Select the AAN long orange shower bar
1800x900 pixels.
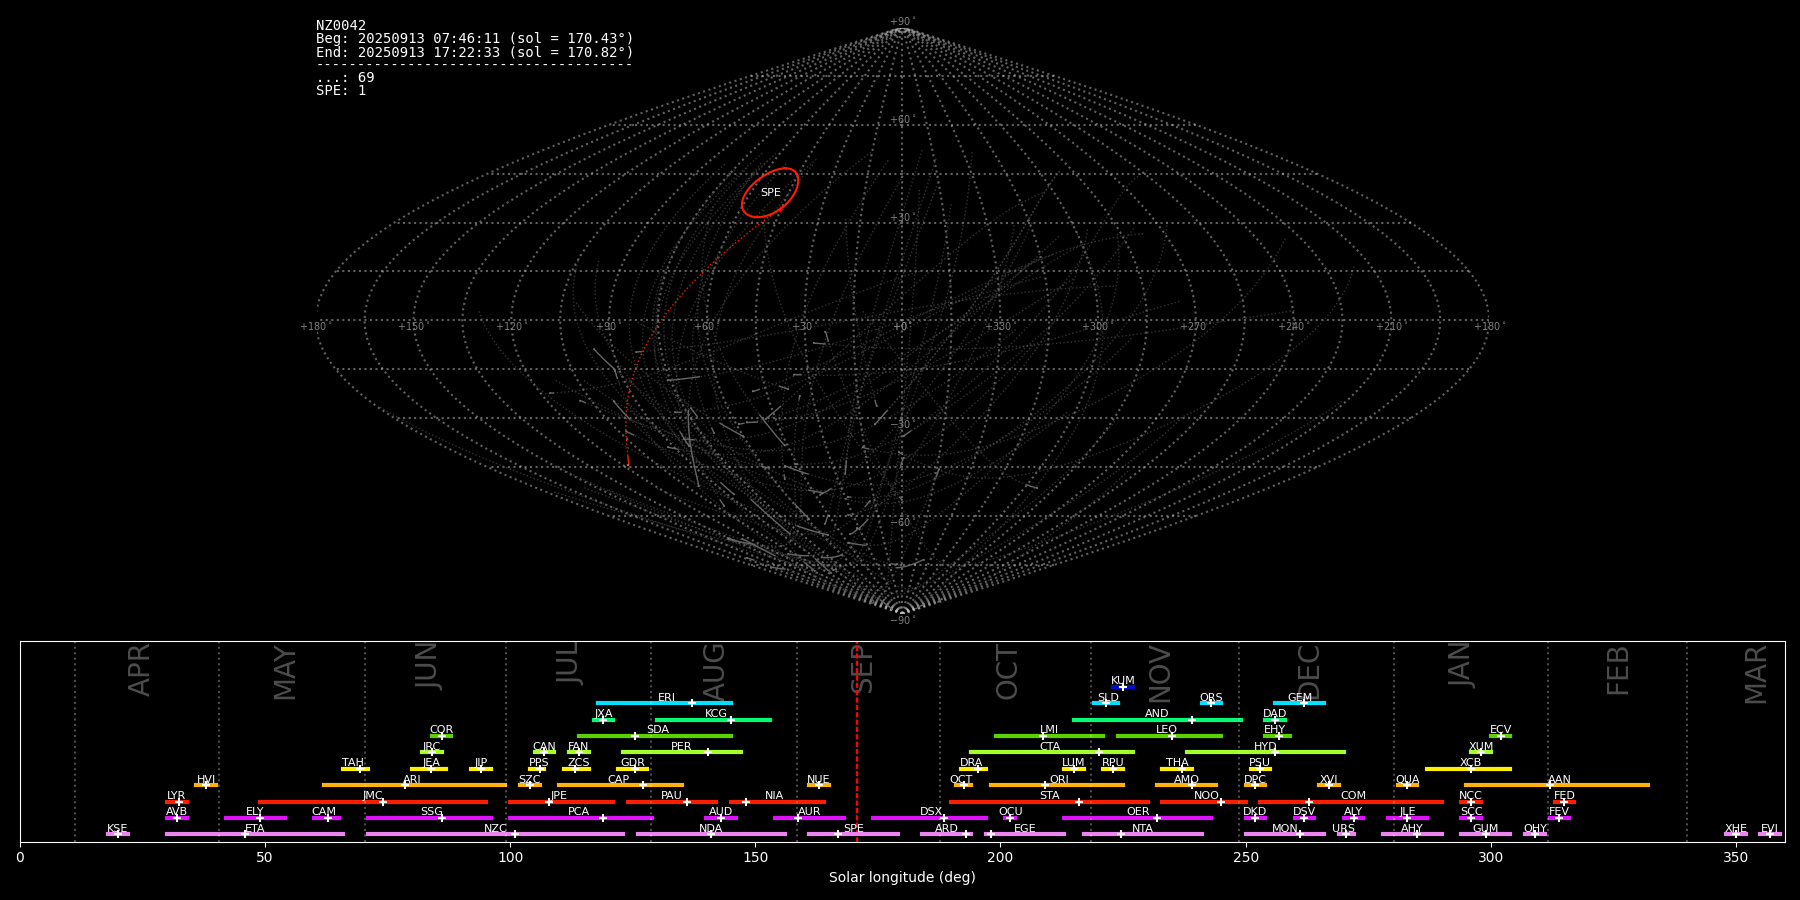click(x=1557, y=785)
